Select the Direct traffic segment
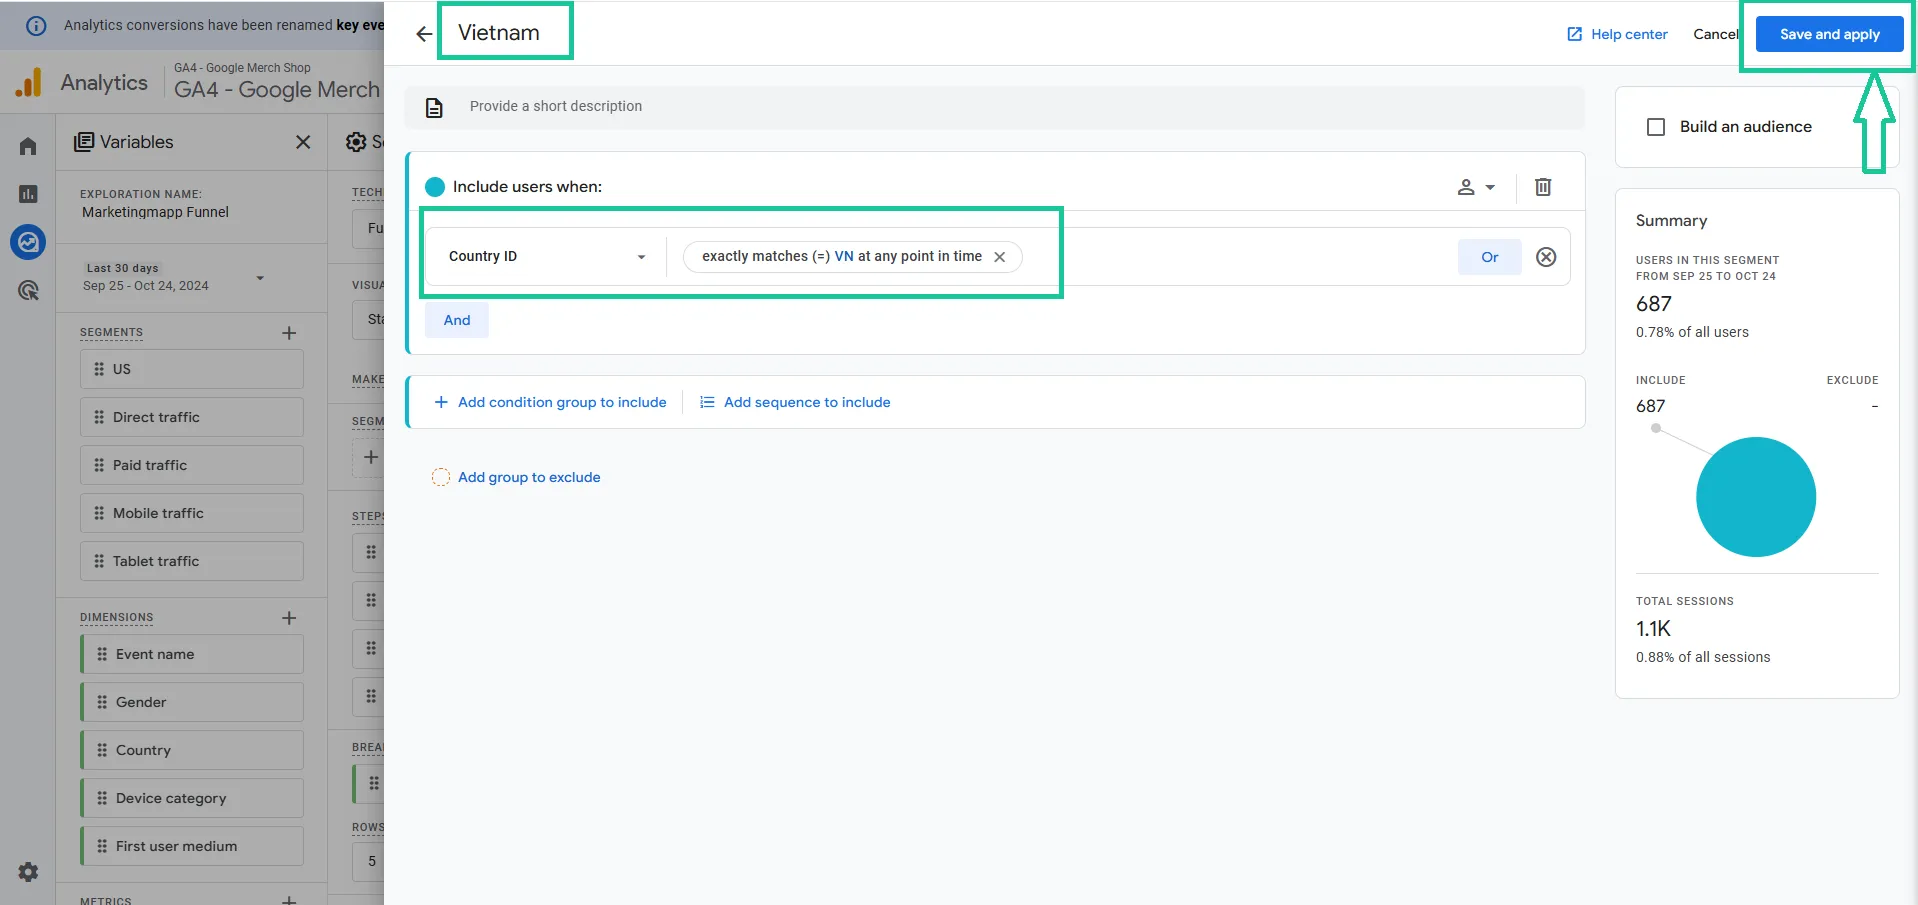The width and height of the screenshot is (1918, 905). click(x=192, y=417)
